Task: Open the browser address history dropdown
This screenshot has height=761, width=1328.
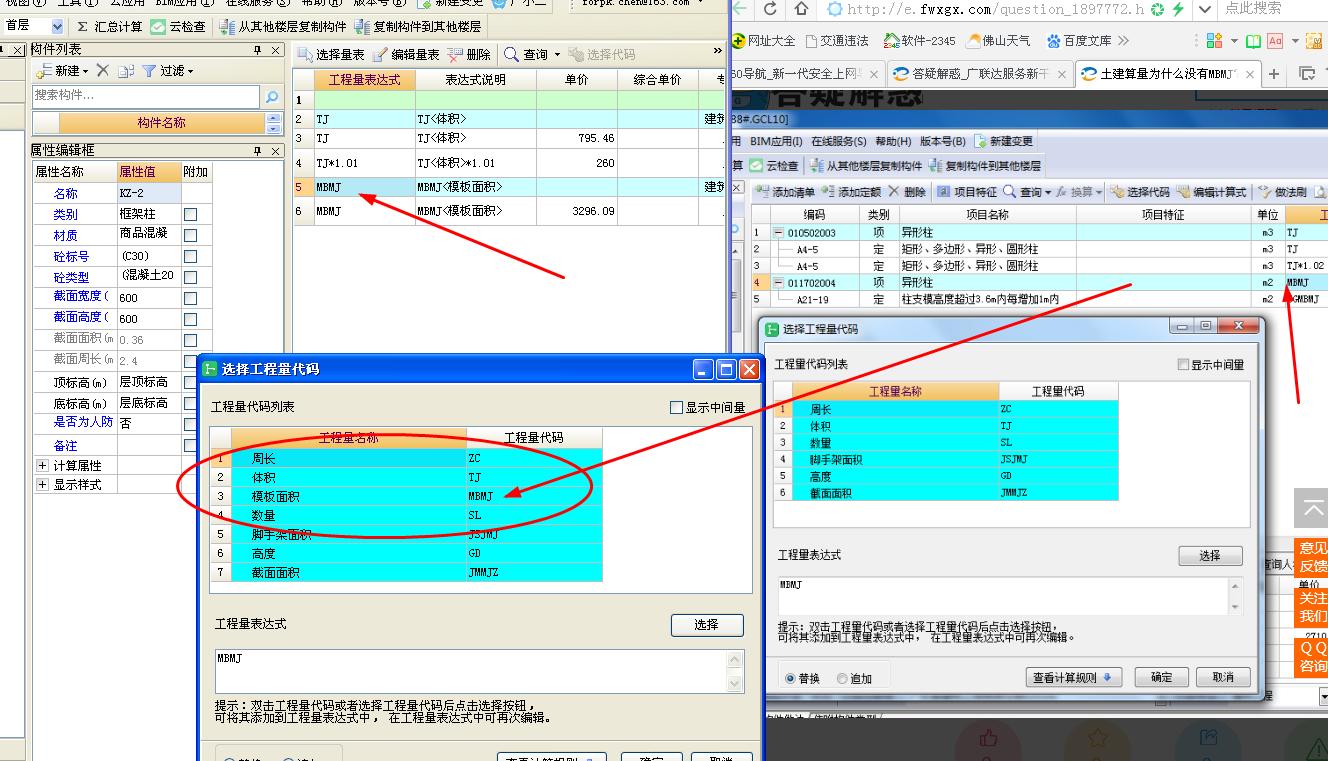Action: coord(1205,9)
